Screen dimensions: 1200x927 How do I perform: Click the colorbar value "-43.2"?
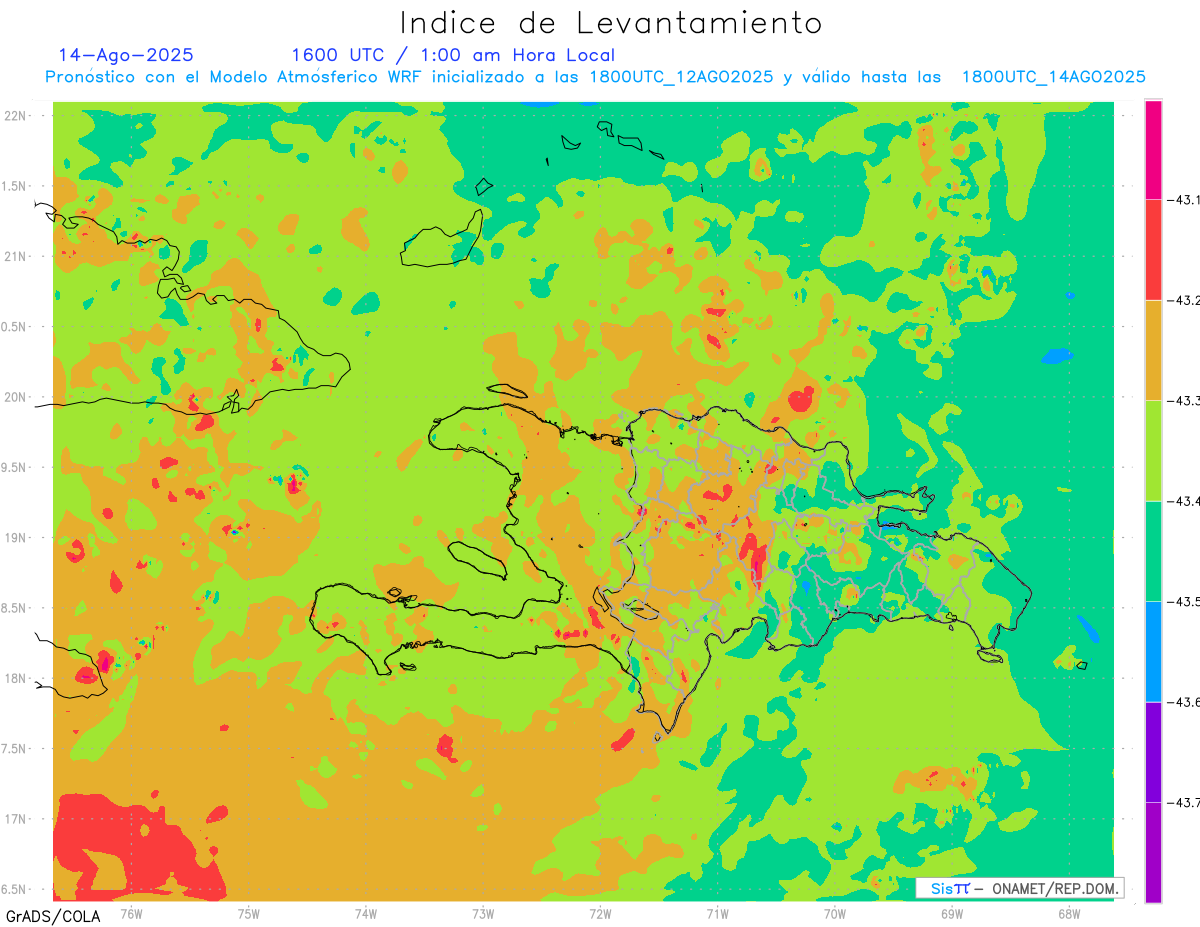1183,300
